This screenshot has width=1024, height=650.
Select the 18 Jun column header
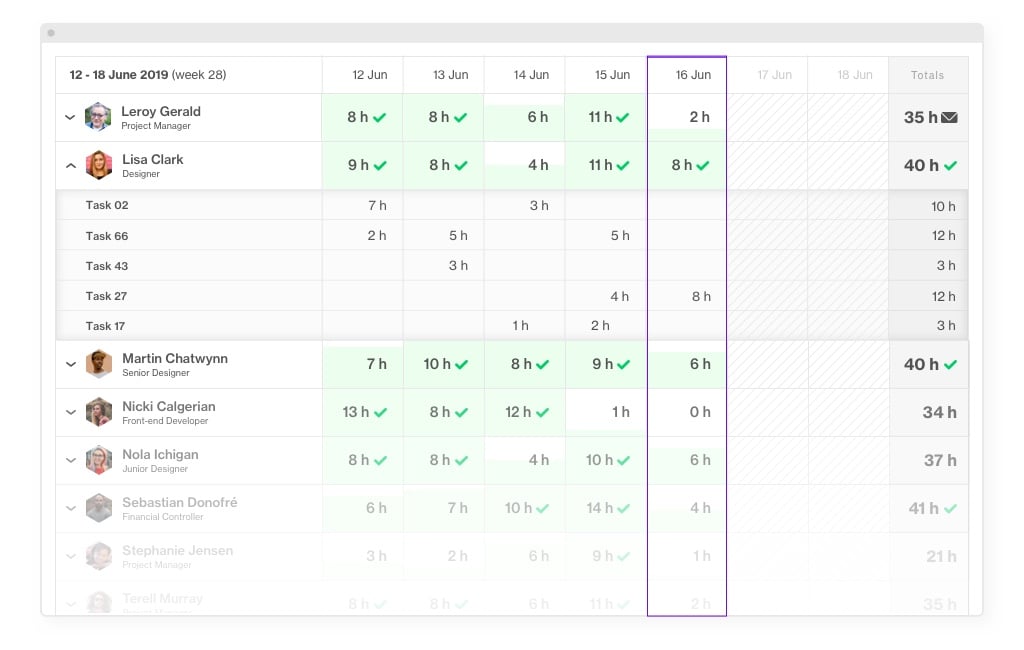click(855, 75)
